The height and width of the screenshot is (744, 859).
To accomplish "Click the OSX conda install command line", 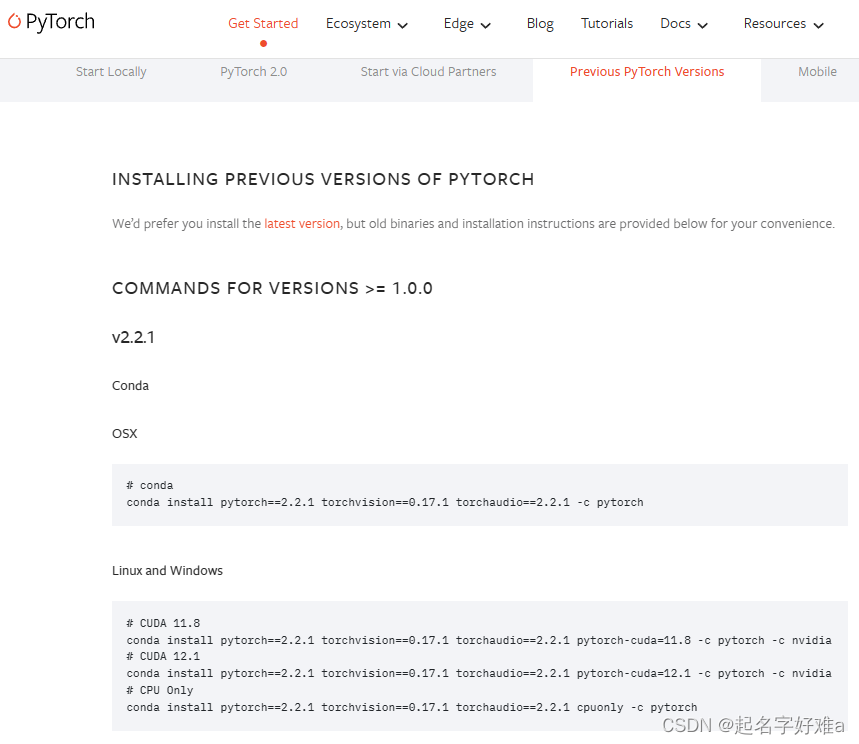I will [x=385, y=502].
